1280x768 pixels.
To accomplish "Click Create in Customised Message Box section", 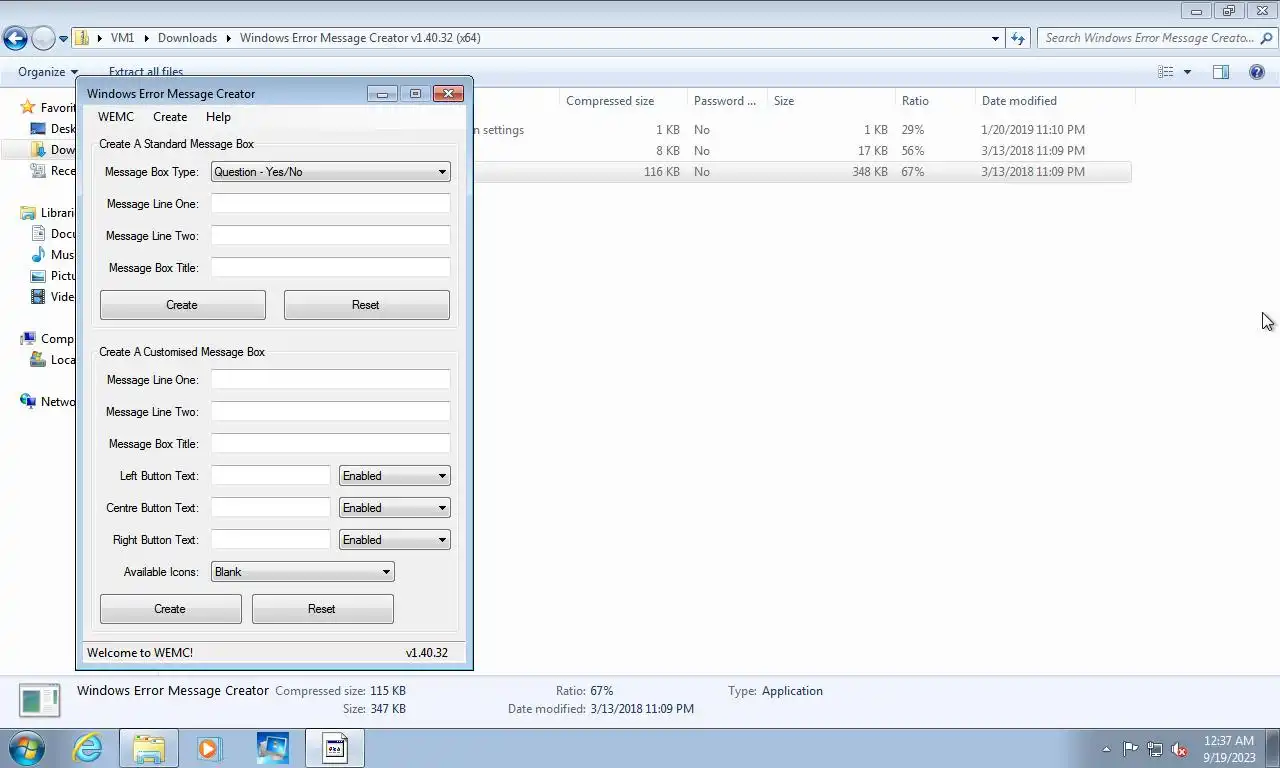I will coord(170,609).
